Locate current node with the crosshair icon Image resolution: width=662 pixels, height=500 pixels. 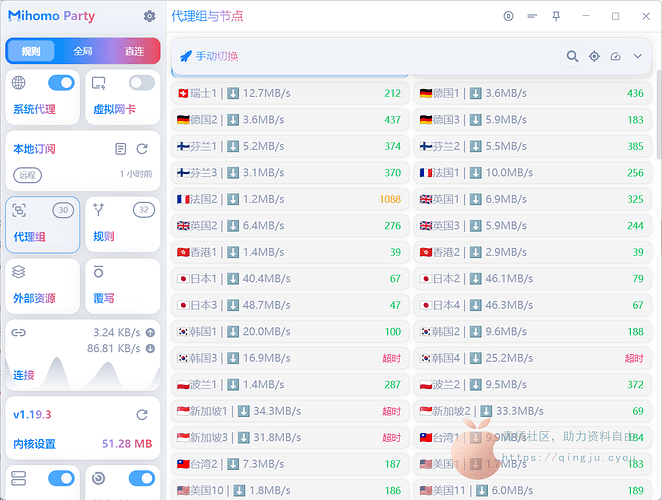pyautogui.click(x=594, y=56)
